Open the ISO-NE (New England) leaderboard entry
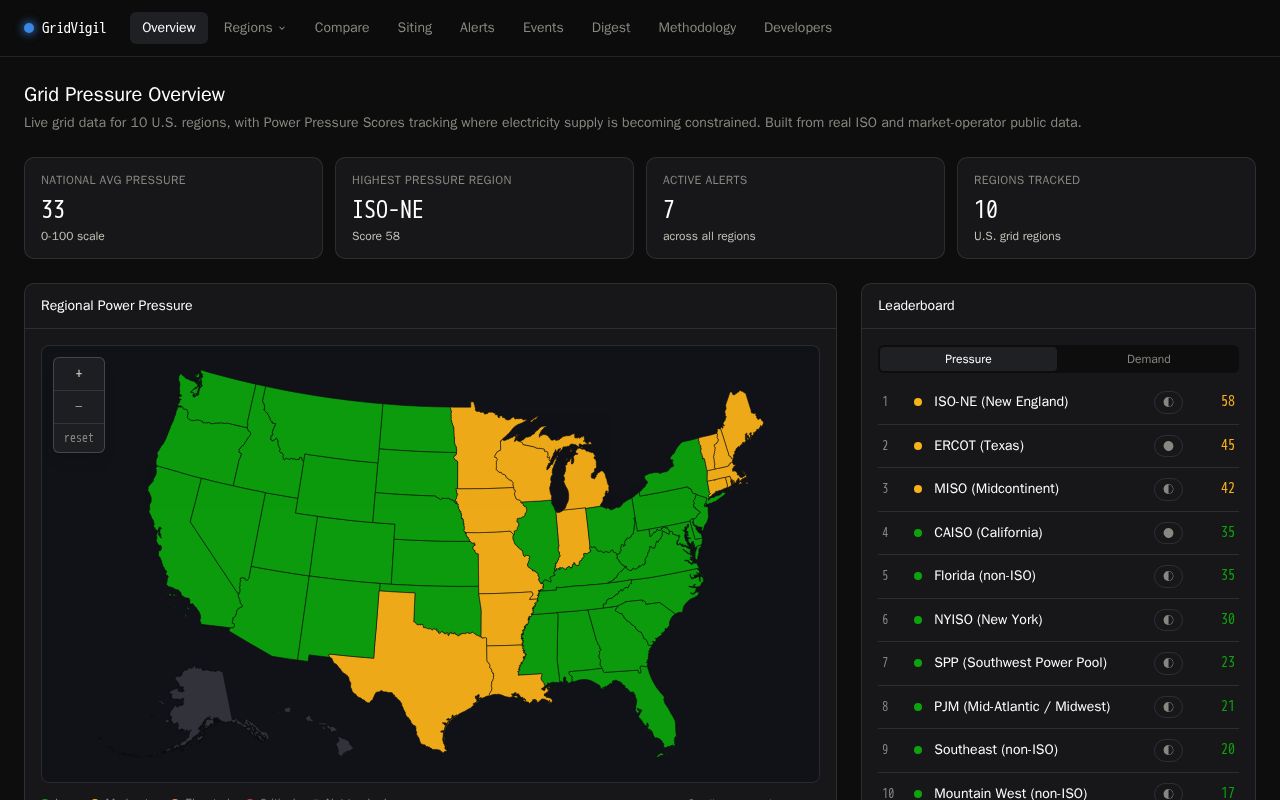The width and height of the screenshot is (1280, 800). pyautogui.click(x=1058, y=402)
